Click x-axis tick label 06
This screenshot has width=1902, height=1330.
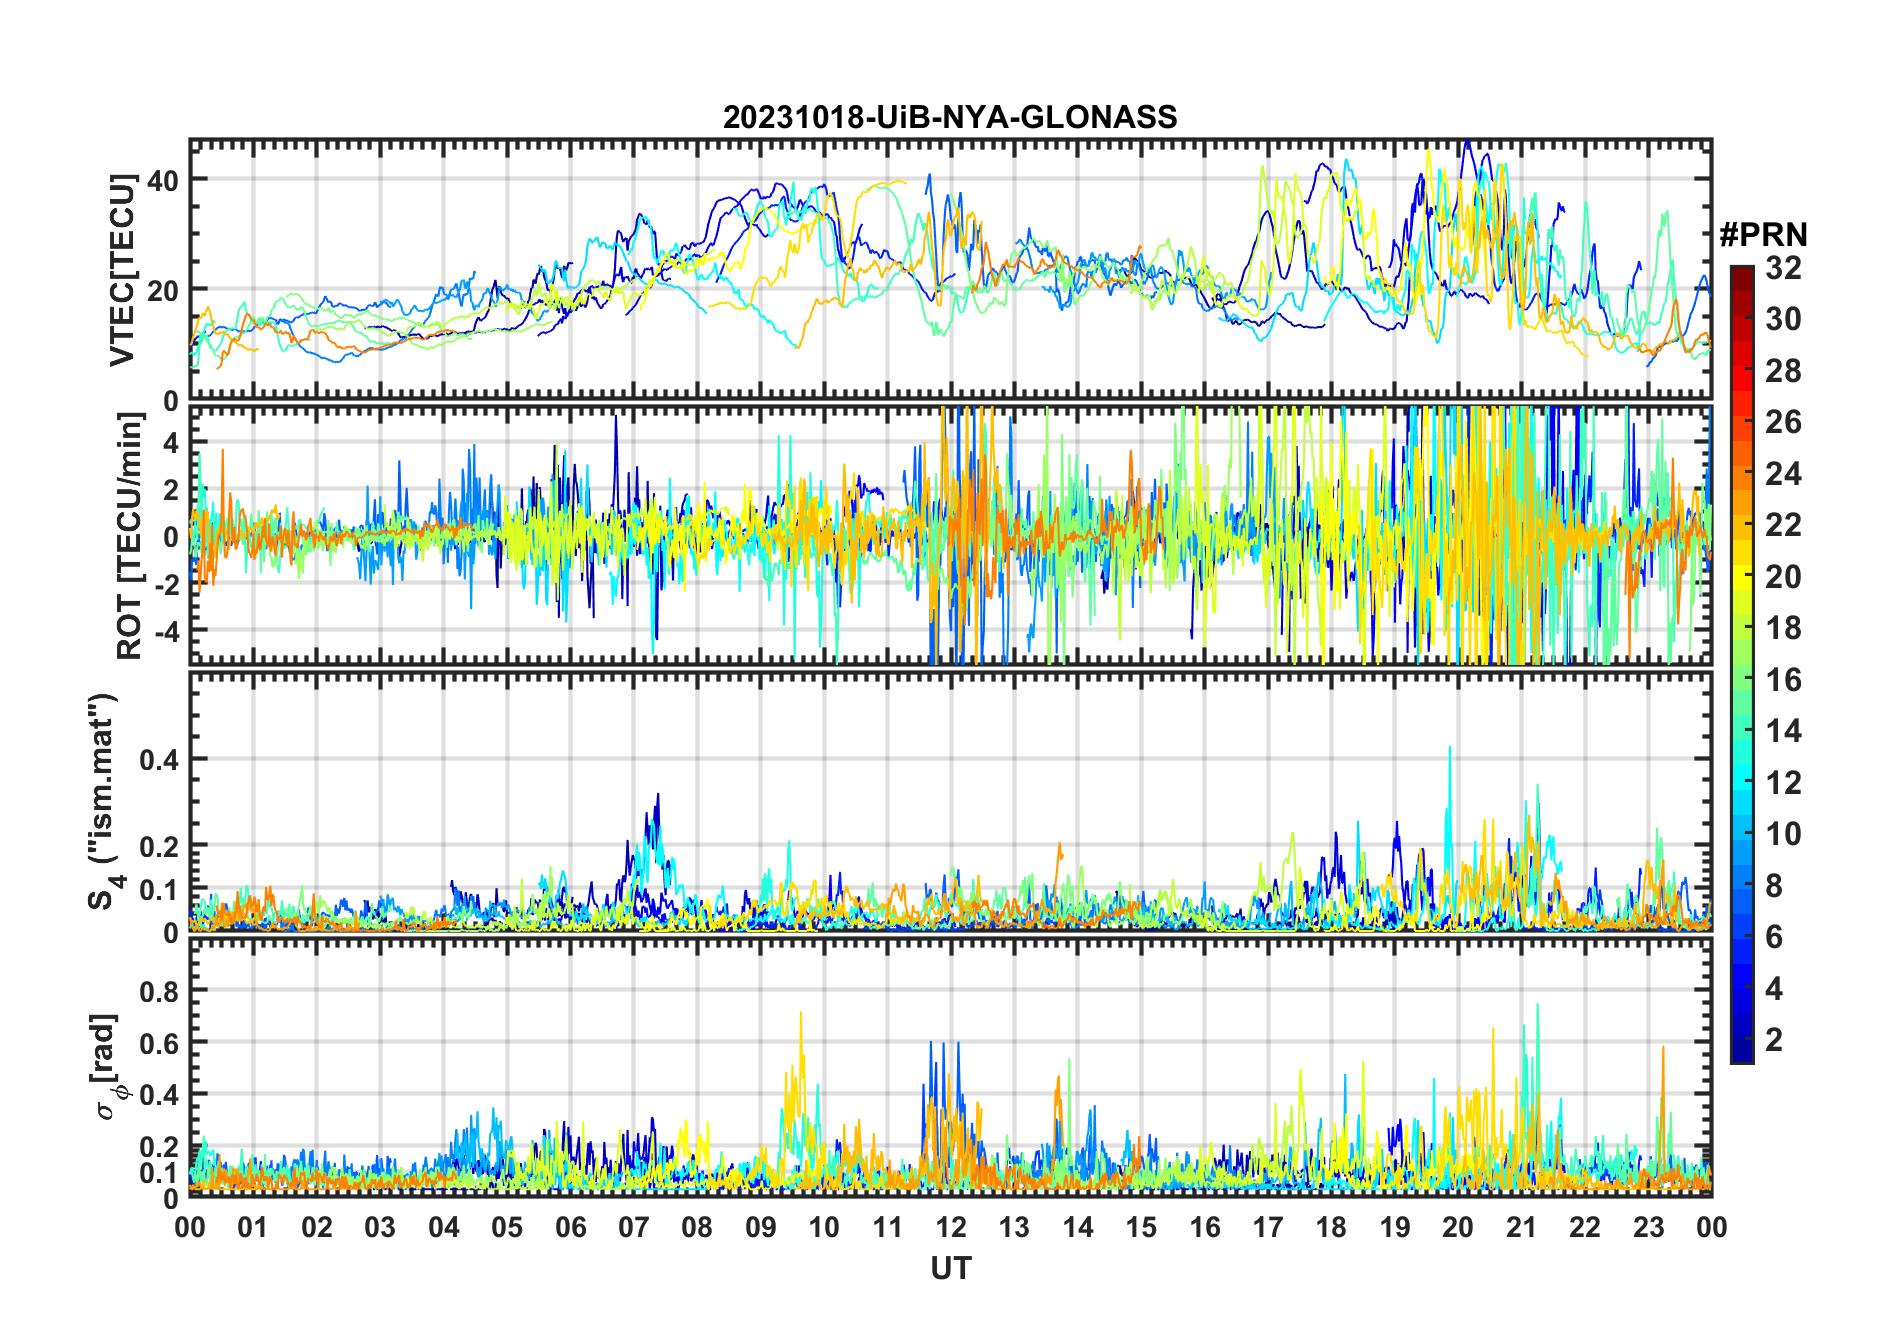click(570, 1228)
